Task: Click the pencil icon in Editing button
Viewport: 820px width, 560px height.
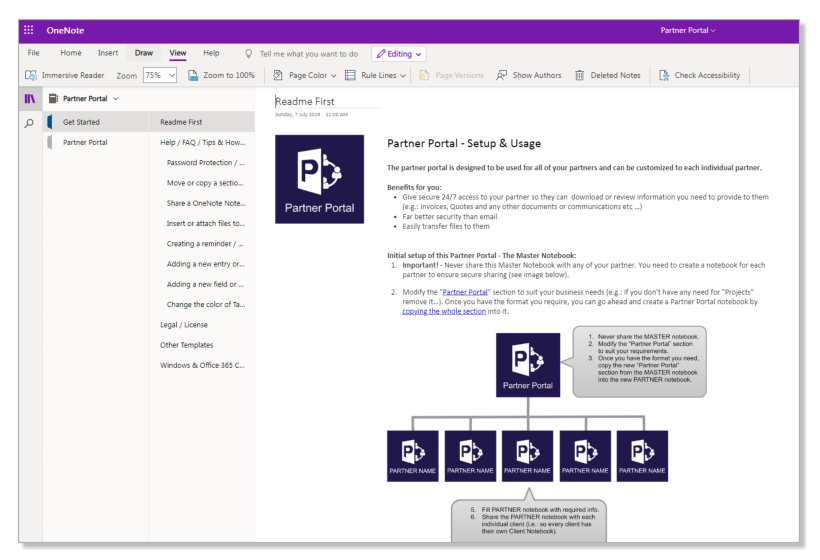Action: coord(381,53)
